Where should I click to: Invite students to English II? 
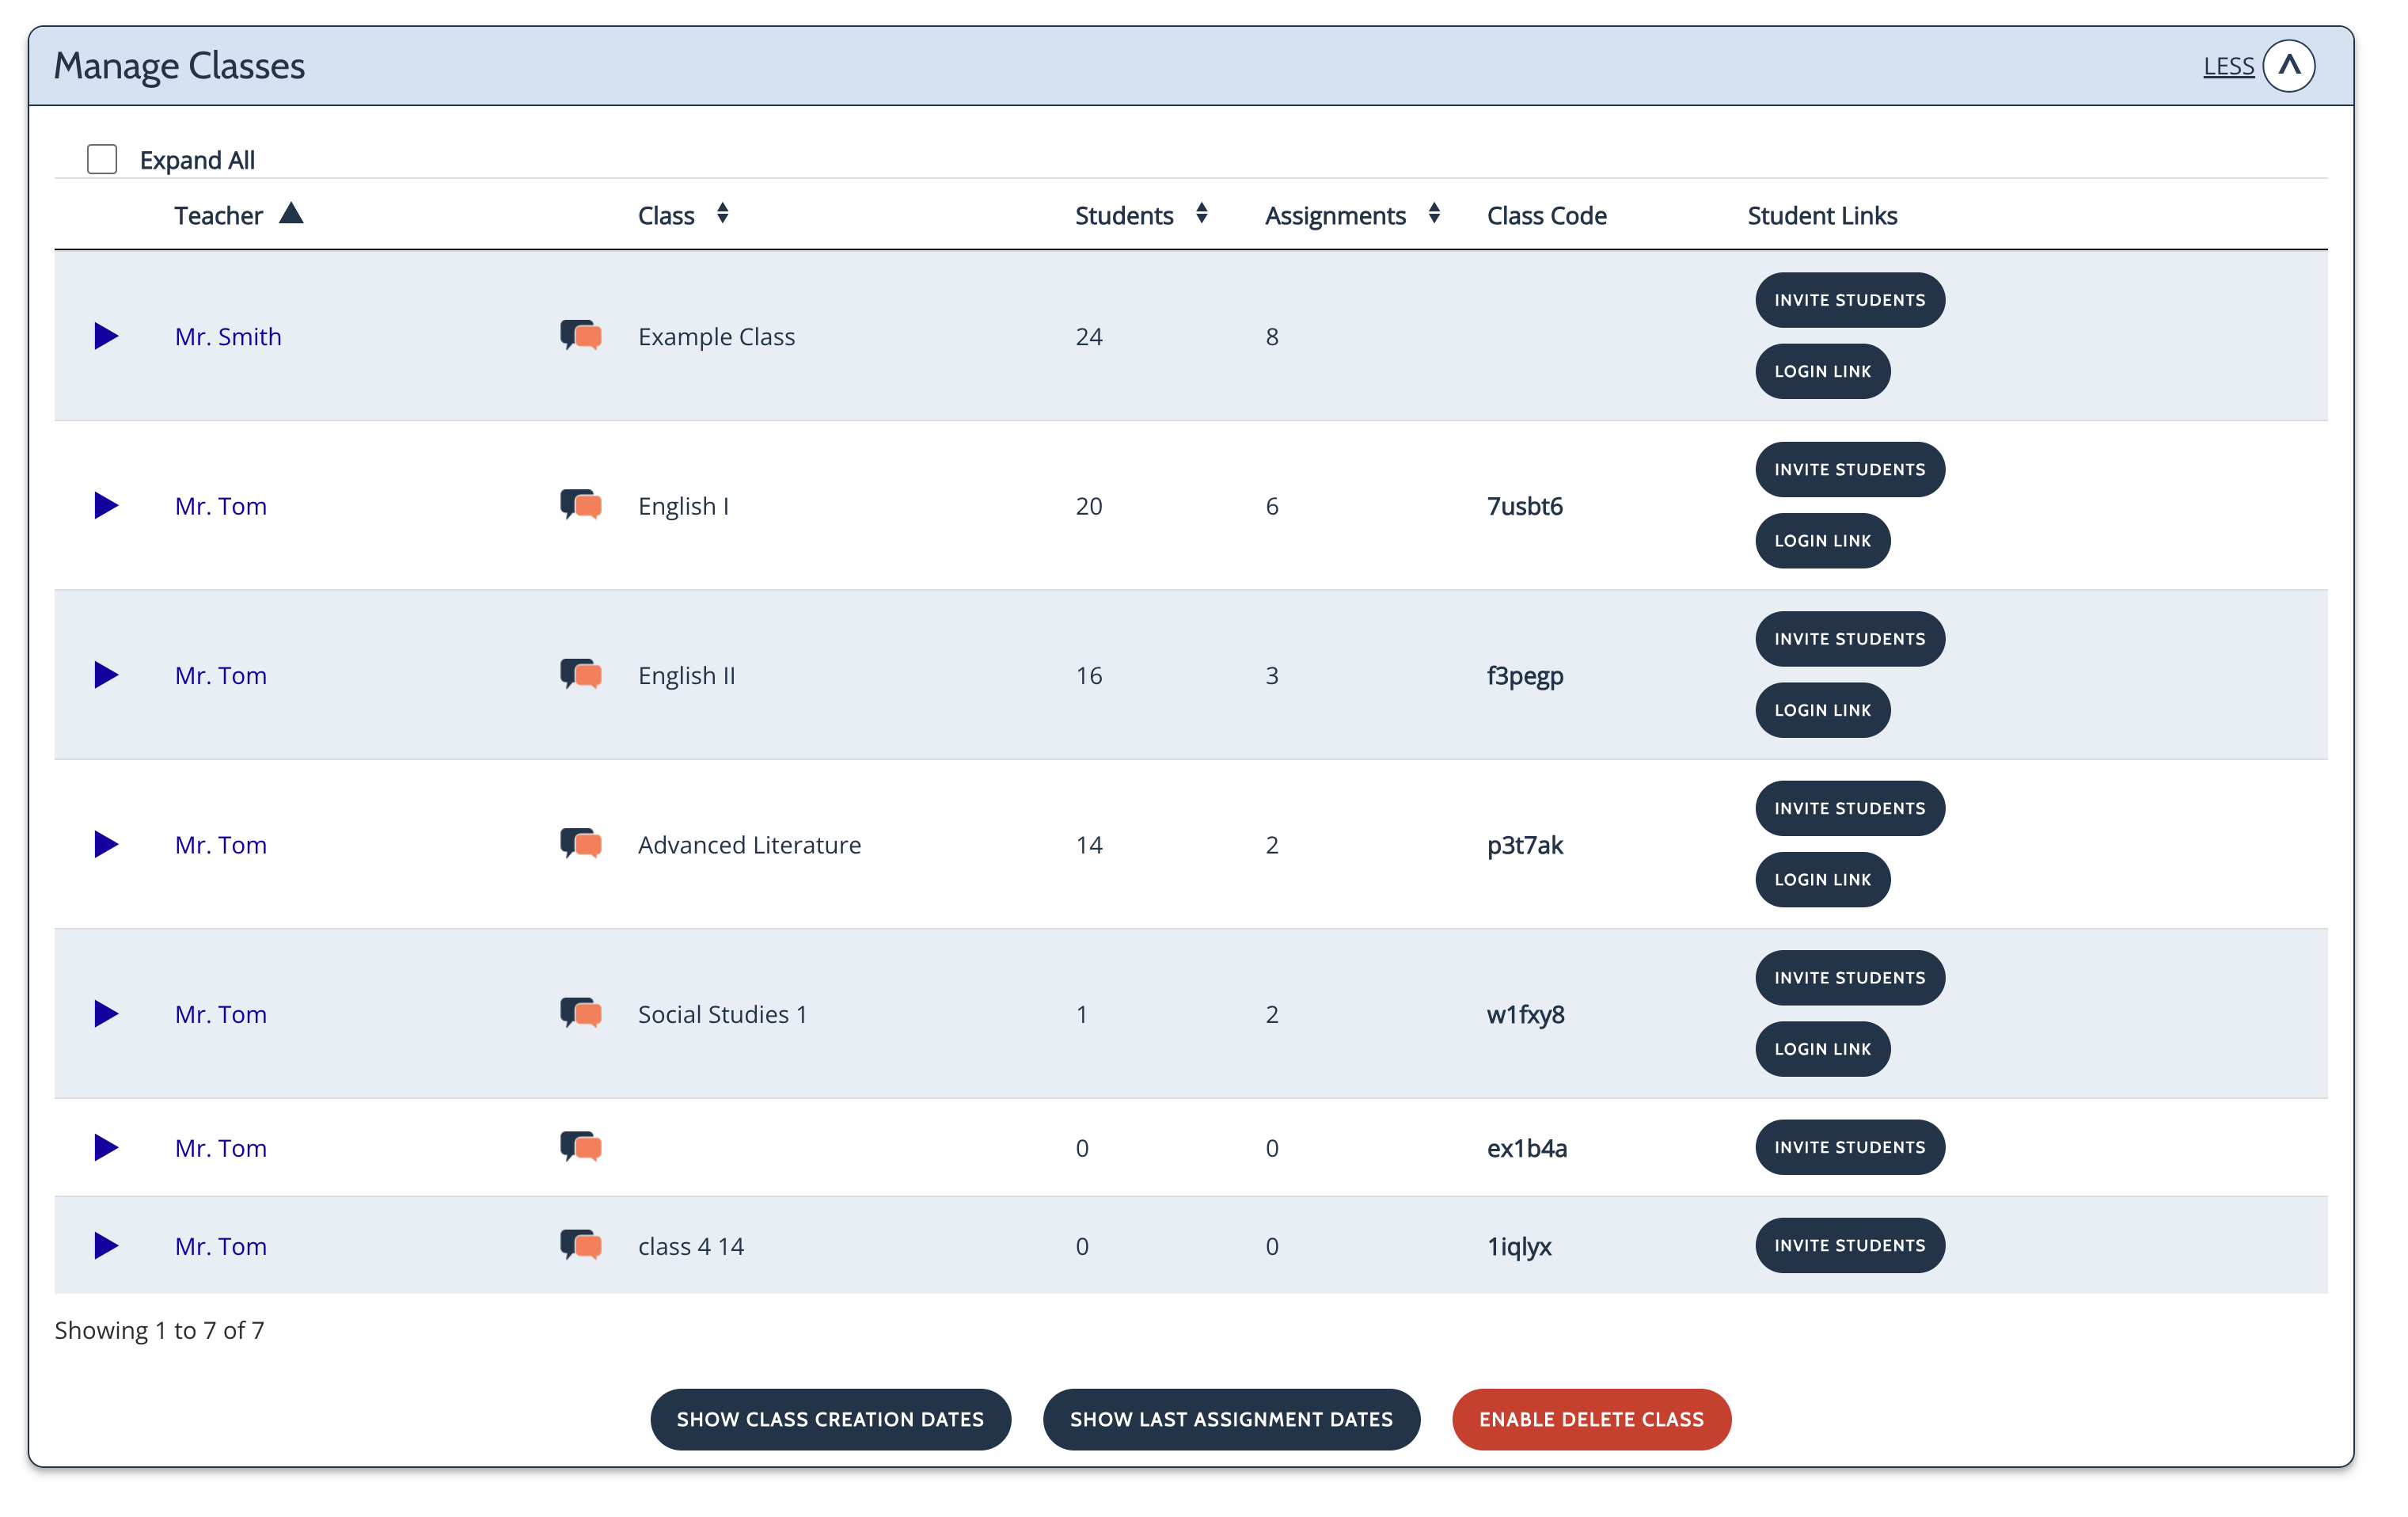[x=1849, y=639]
